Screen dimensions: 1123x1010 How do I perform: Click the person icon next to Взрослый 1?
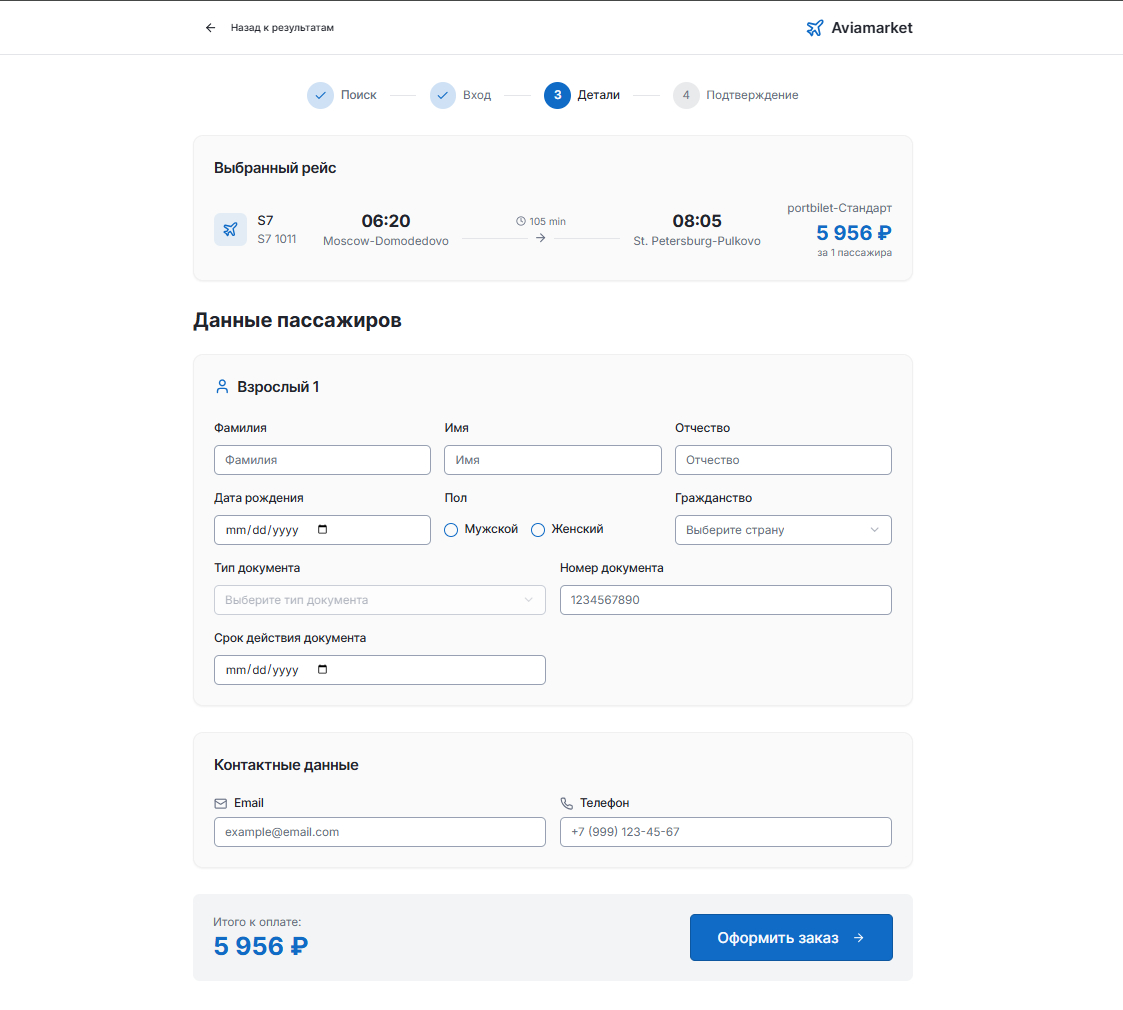(222, 387)
